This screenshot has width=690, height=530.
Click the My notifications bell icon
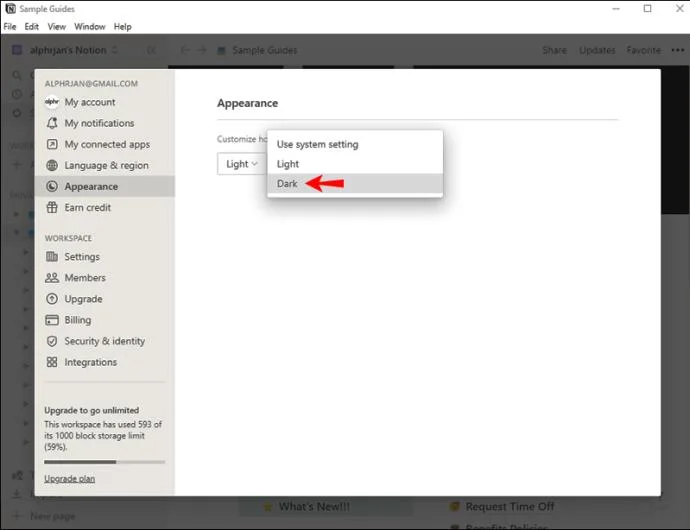tap(52, 123)
